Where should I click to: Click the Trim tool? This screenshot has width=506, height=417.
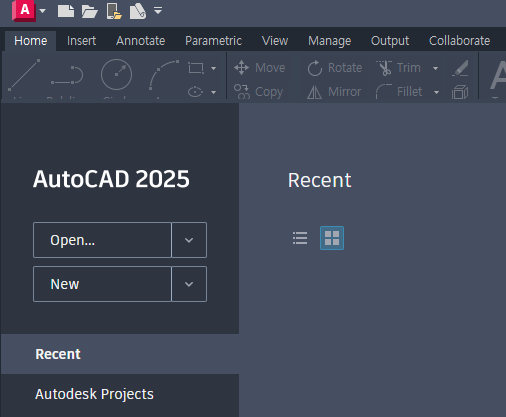click(399, 68)
